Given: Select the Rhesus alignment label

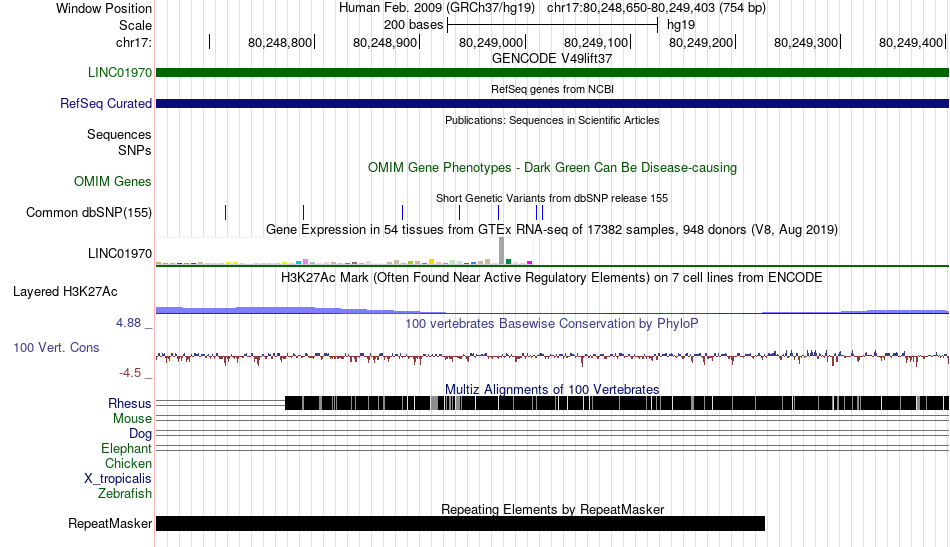Looking at the screenshot, I should click(129, 403).
